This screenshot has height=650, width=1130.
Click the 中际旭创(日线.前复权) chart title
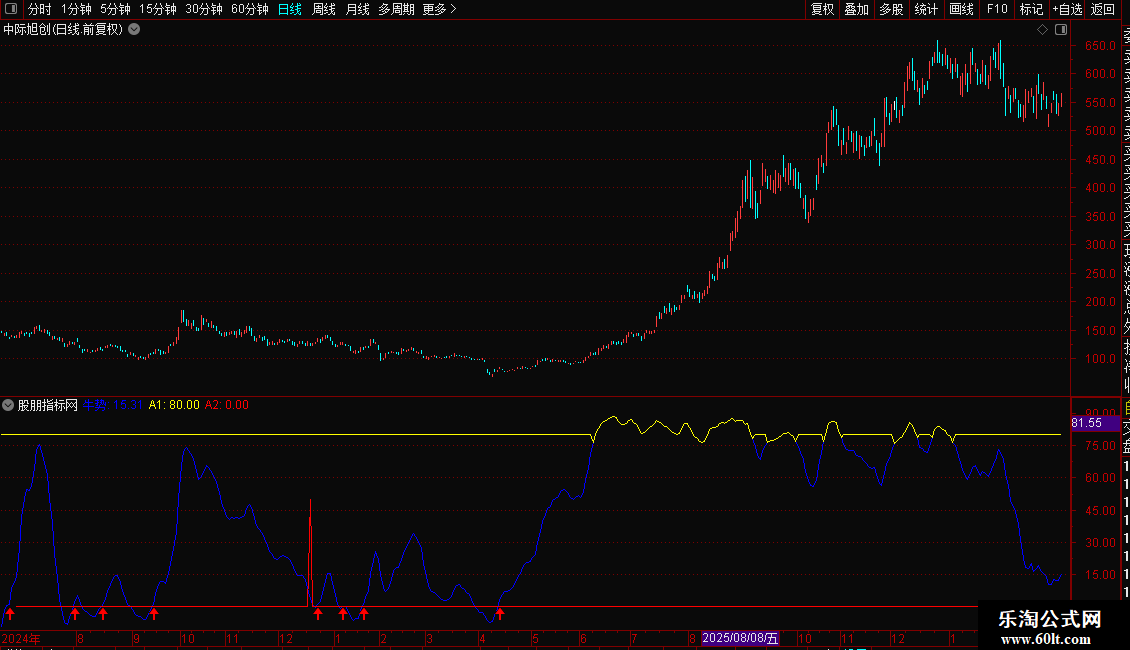[x=63, y=30]
